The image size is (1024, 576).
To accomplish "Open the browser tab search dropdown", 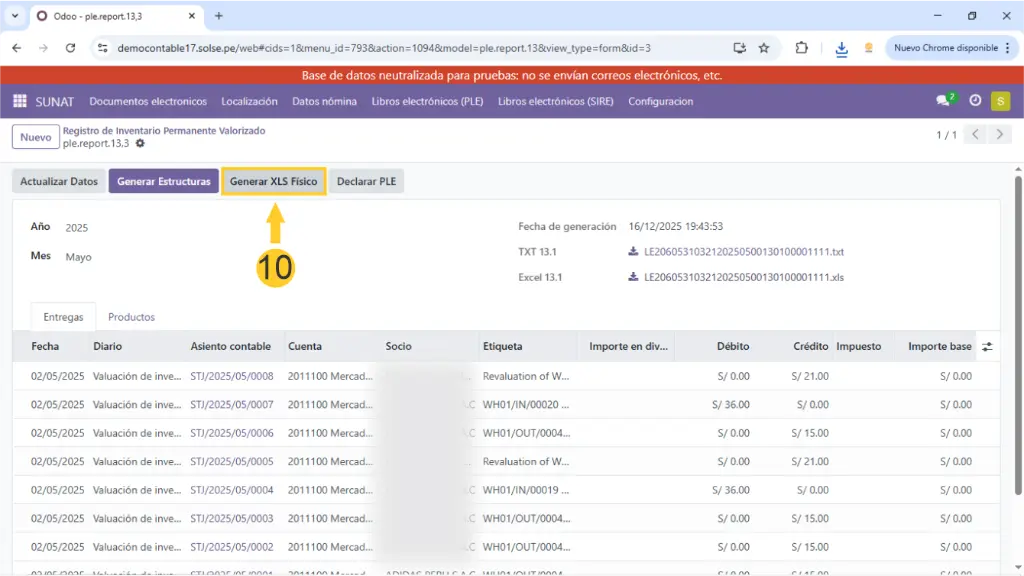I will [15, 16].
